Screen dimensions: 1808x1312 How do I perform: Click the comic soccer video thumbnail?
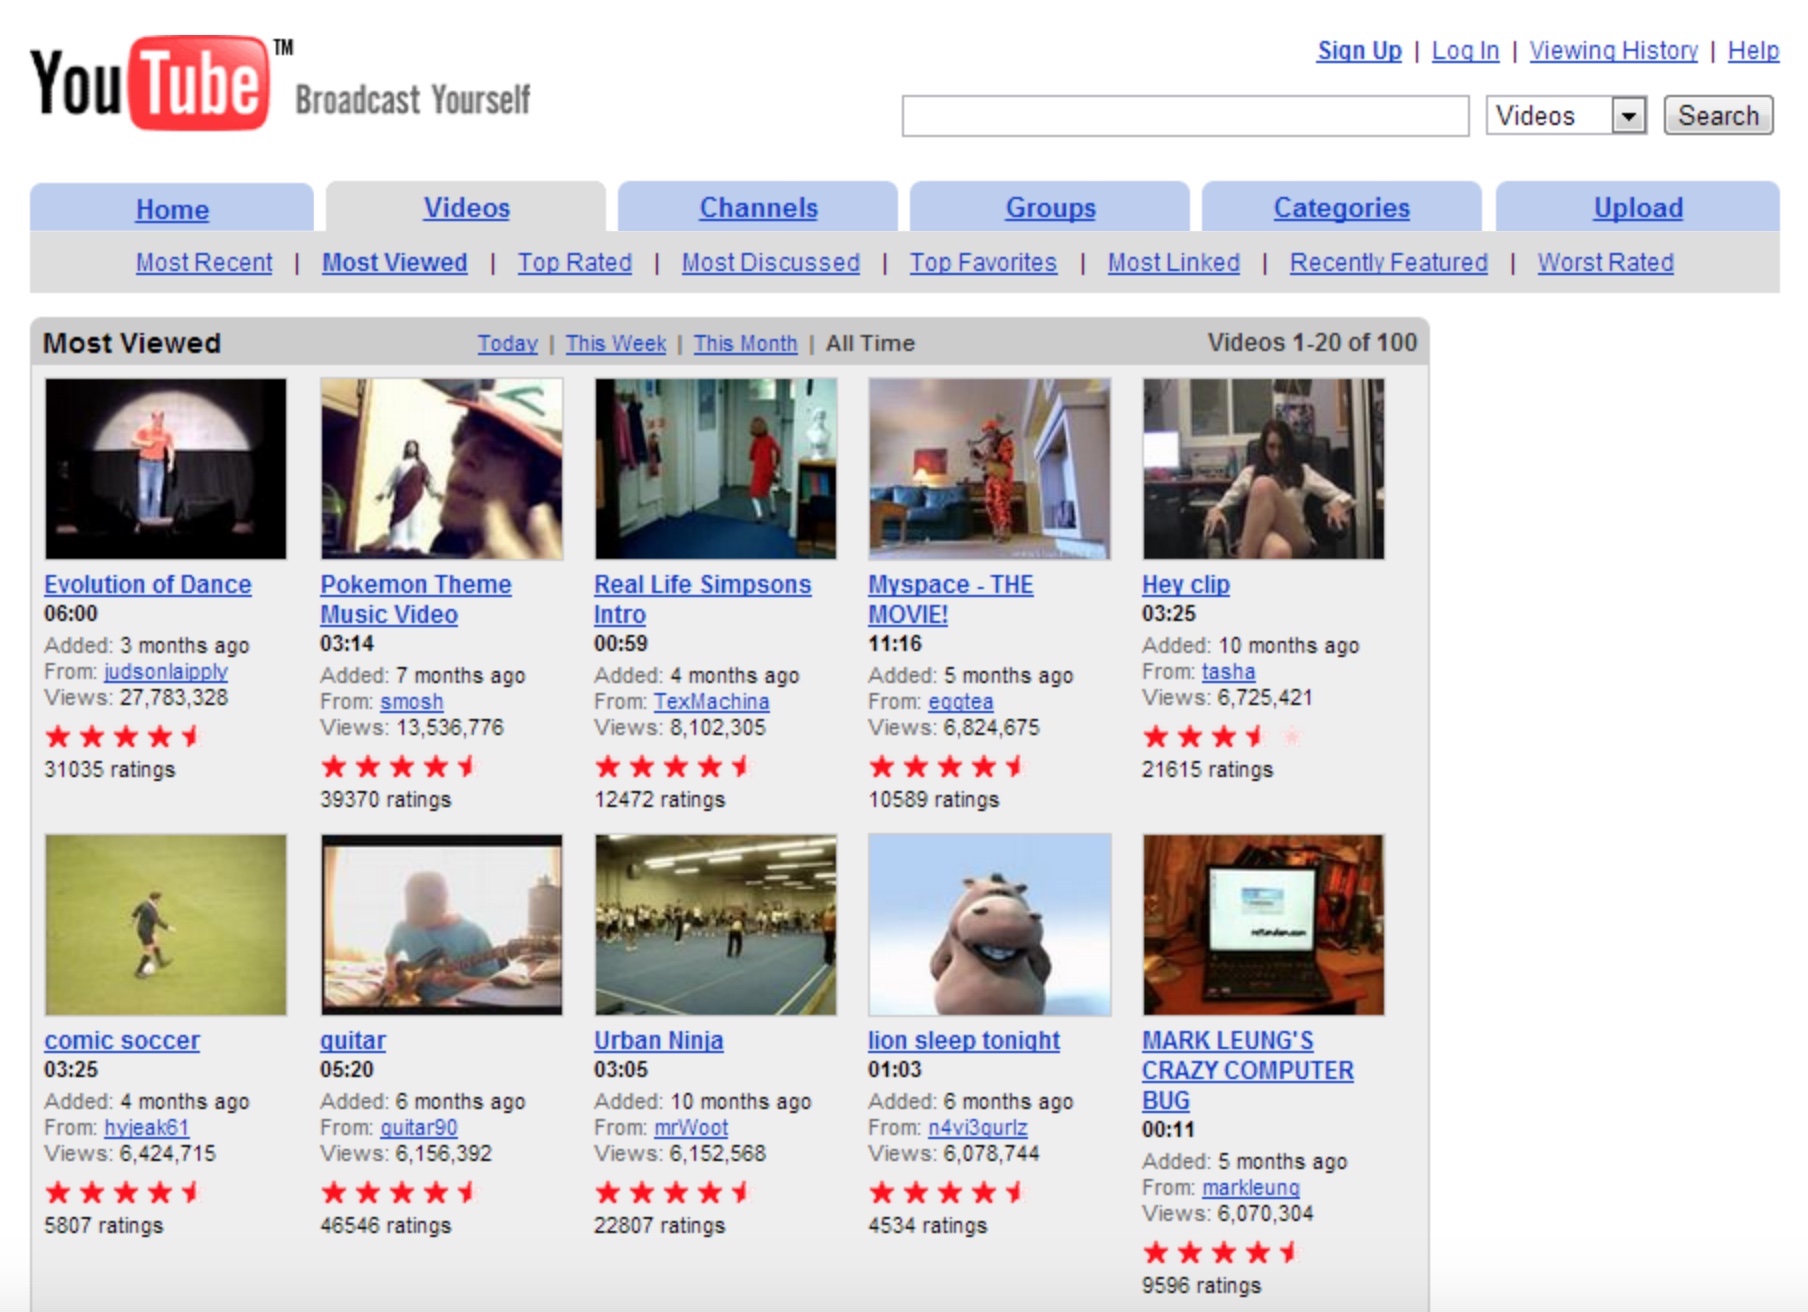point(166,925)
